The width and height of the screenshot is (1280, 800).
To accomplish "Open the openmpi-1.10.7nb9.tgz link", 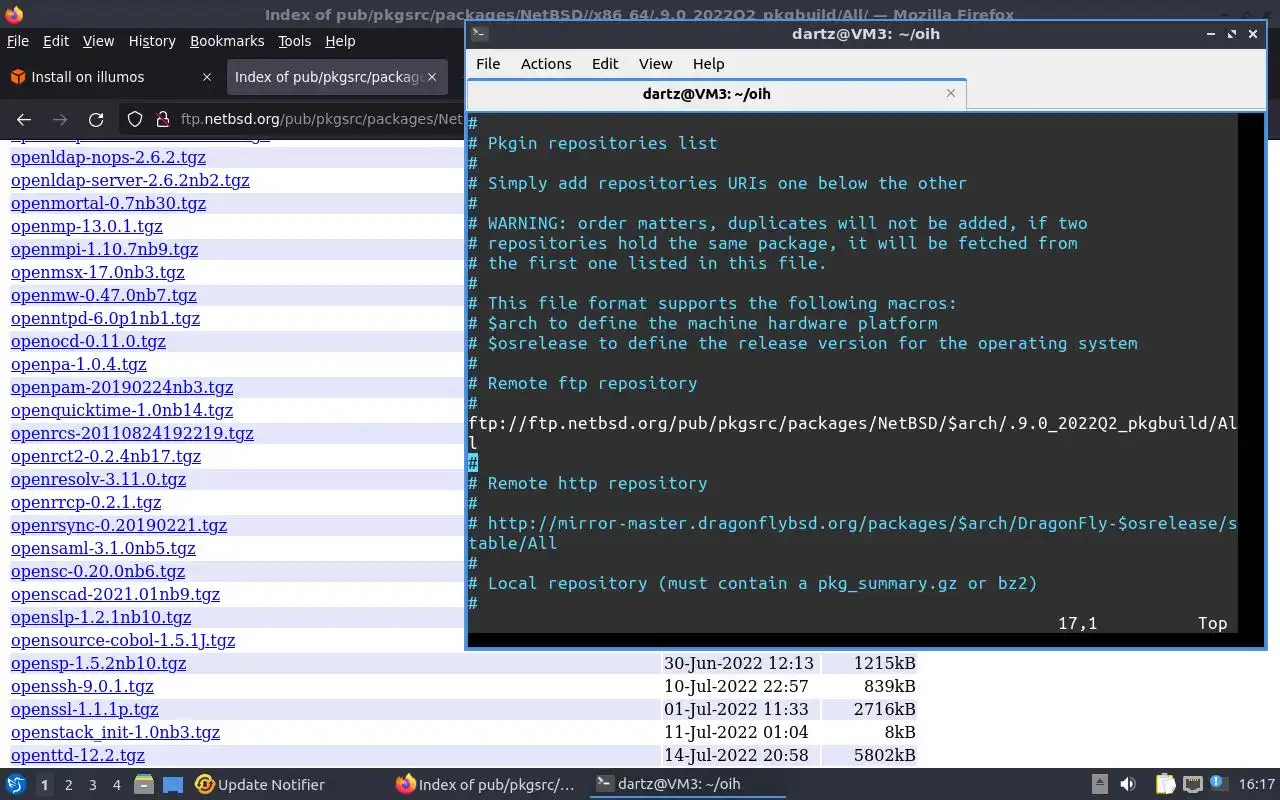I will point(104,249).
